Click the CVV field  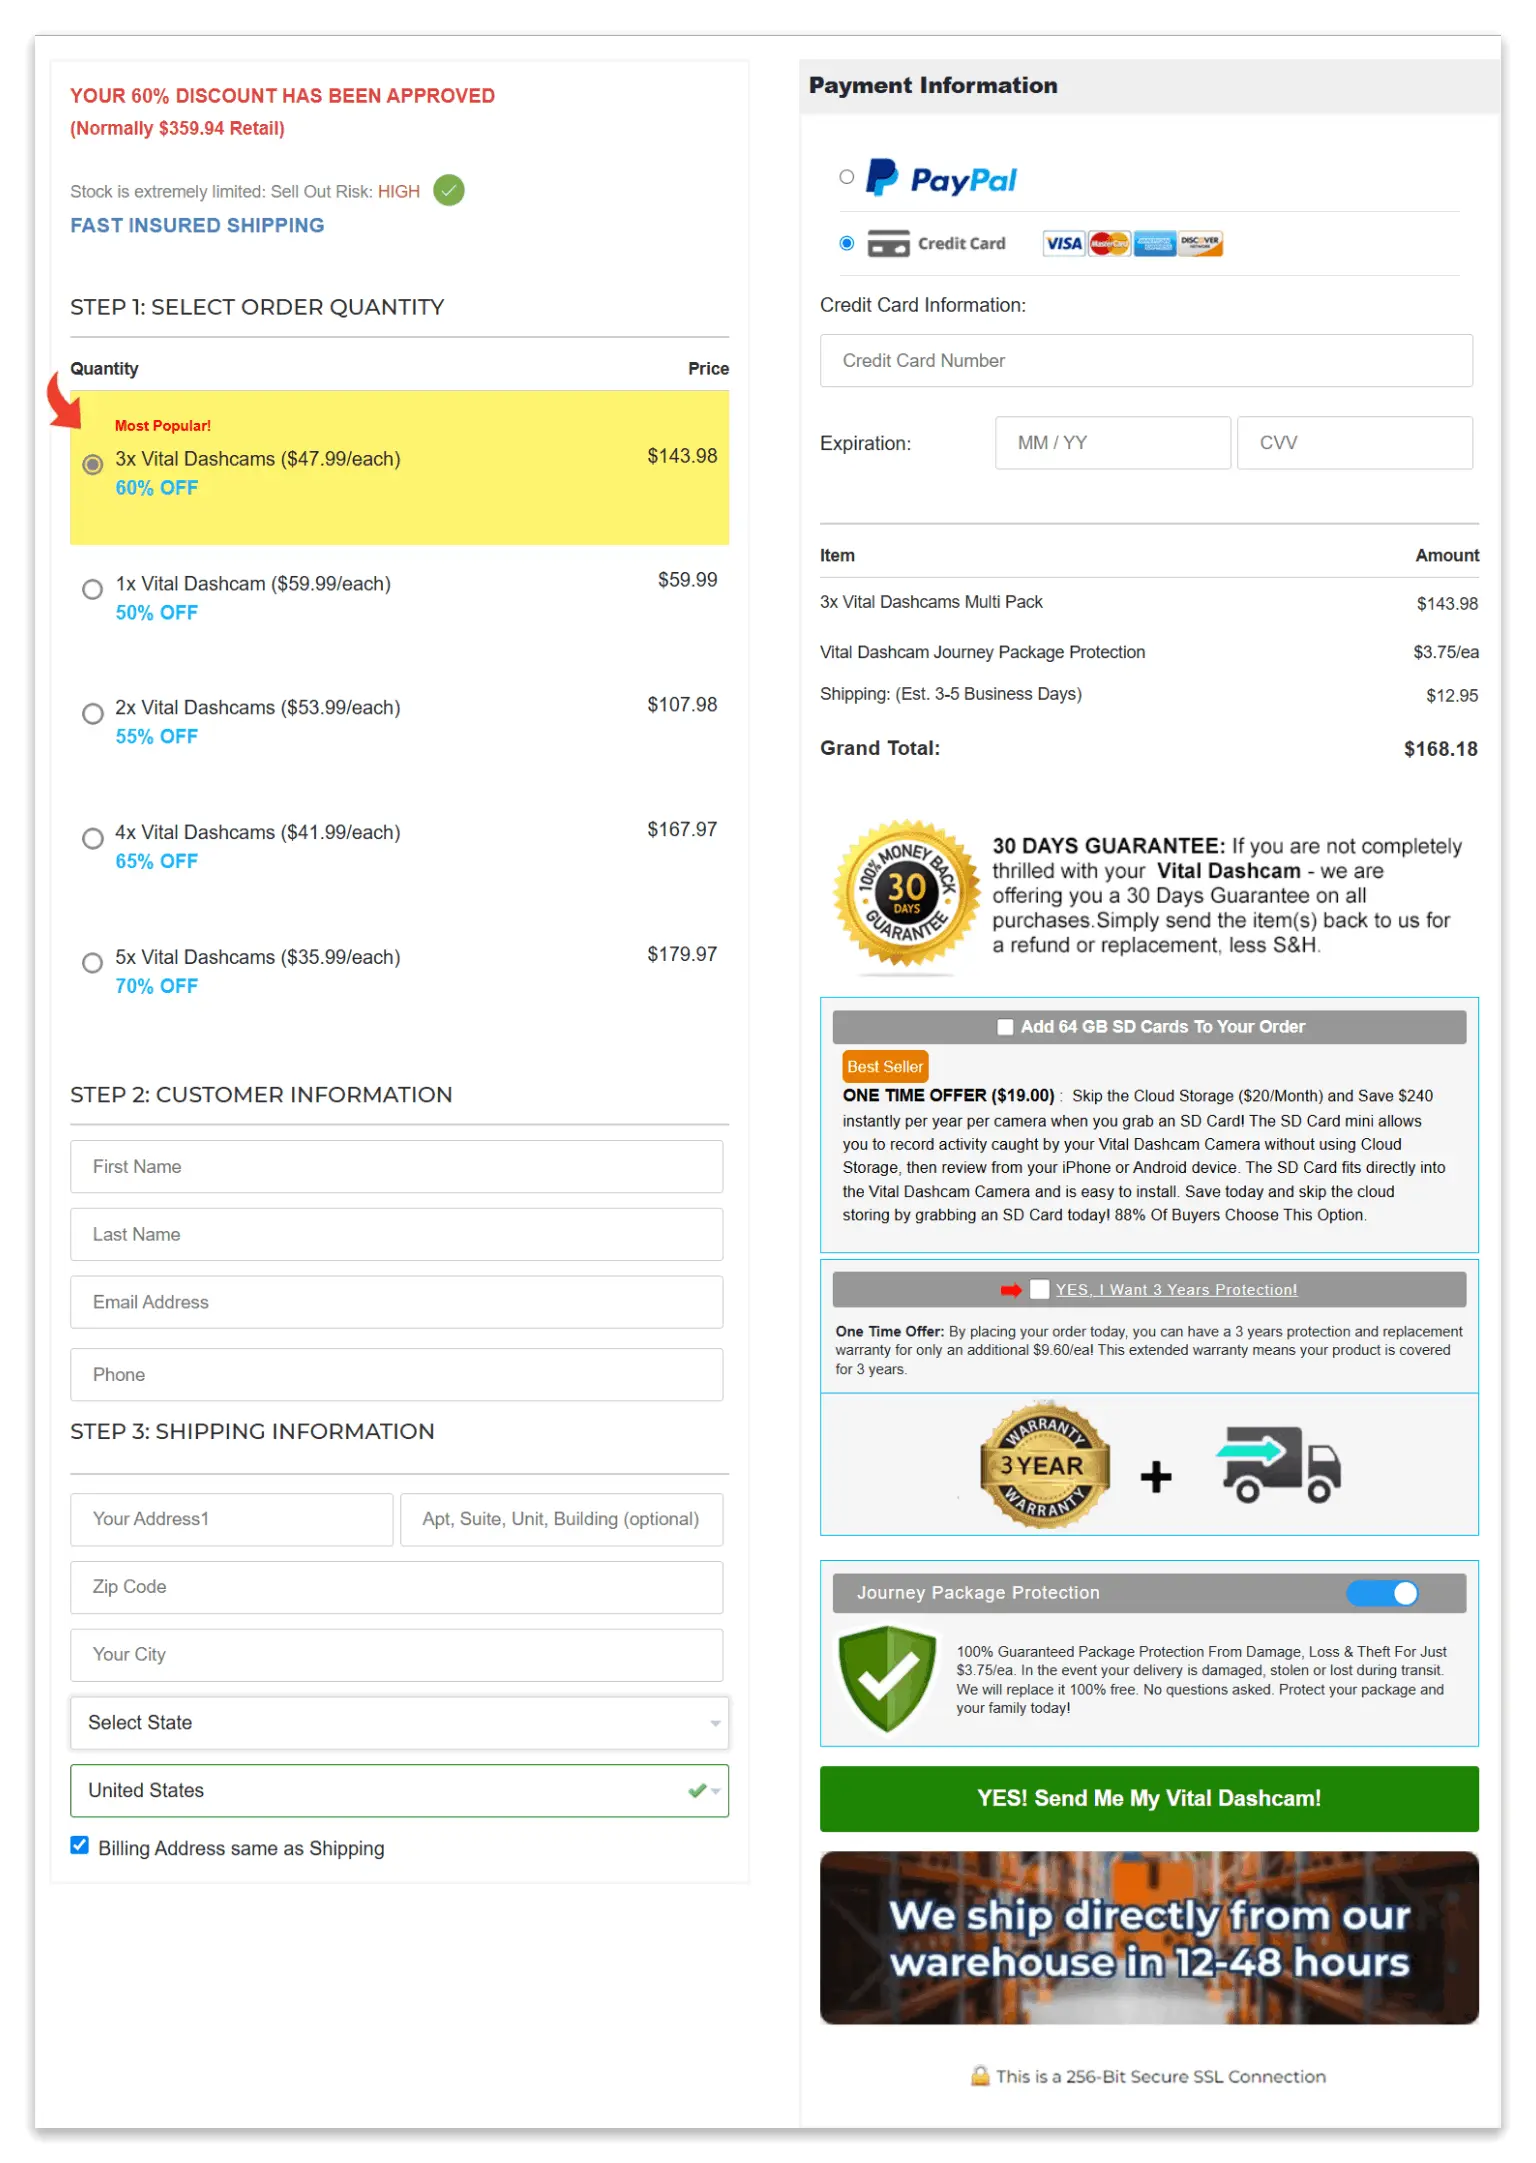[1355, 442]
